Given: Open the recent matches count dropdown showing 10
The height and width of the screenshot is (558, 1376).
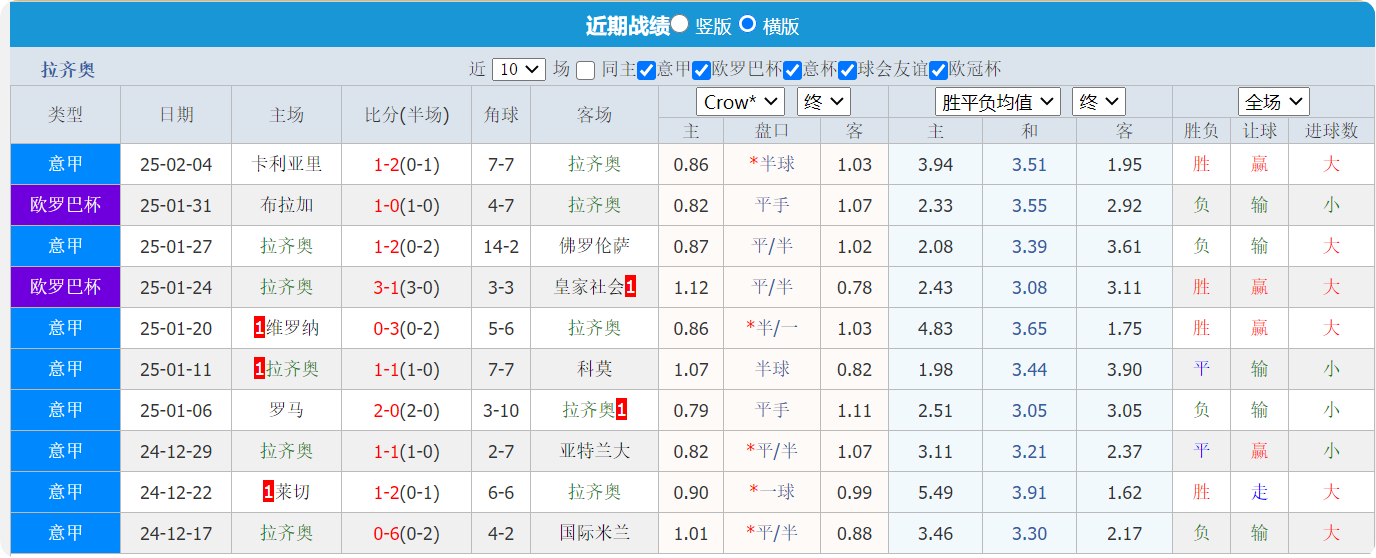Looking at the screenshot, I should tap(519, 70).
